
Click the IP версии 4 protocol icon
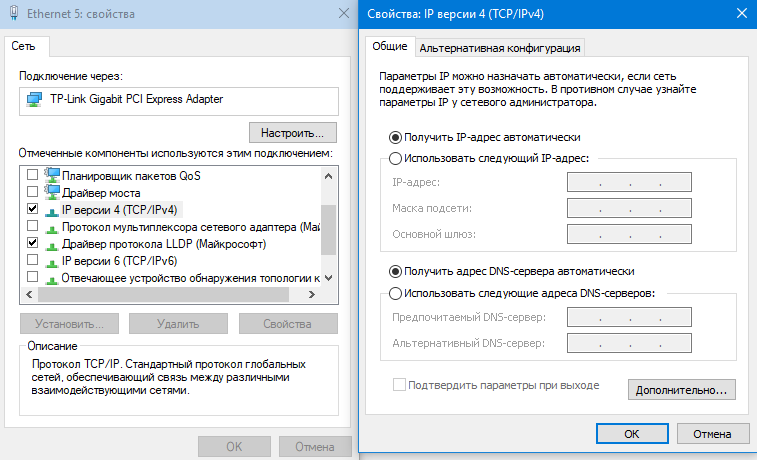pos(51,209)
